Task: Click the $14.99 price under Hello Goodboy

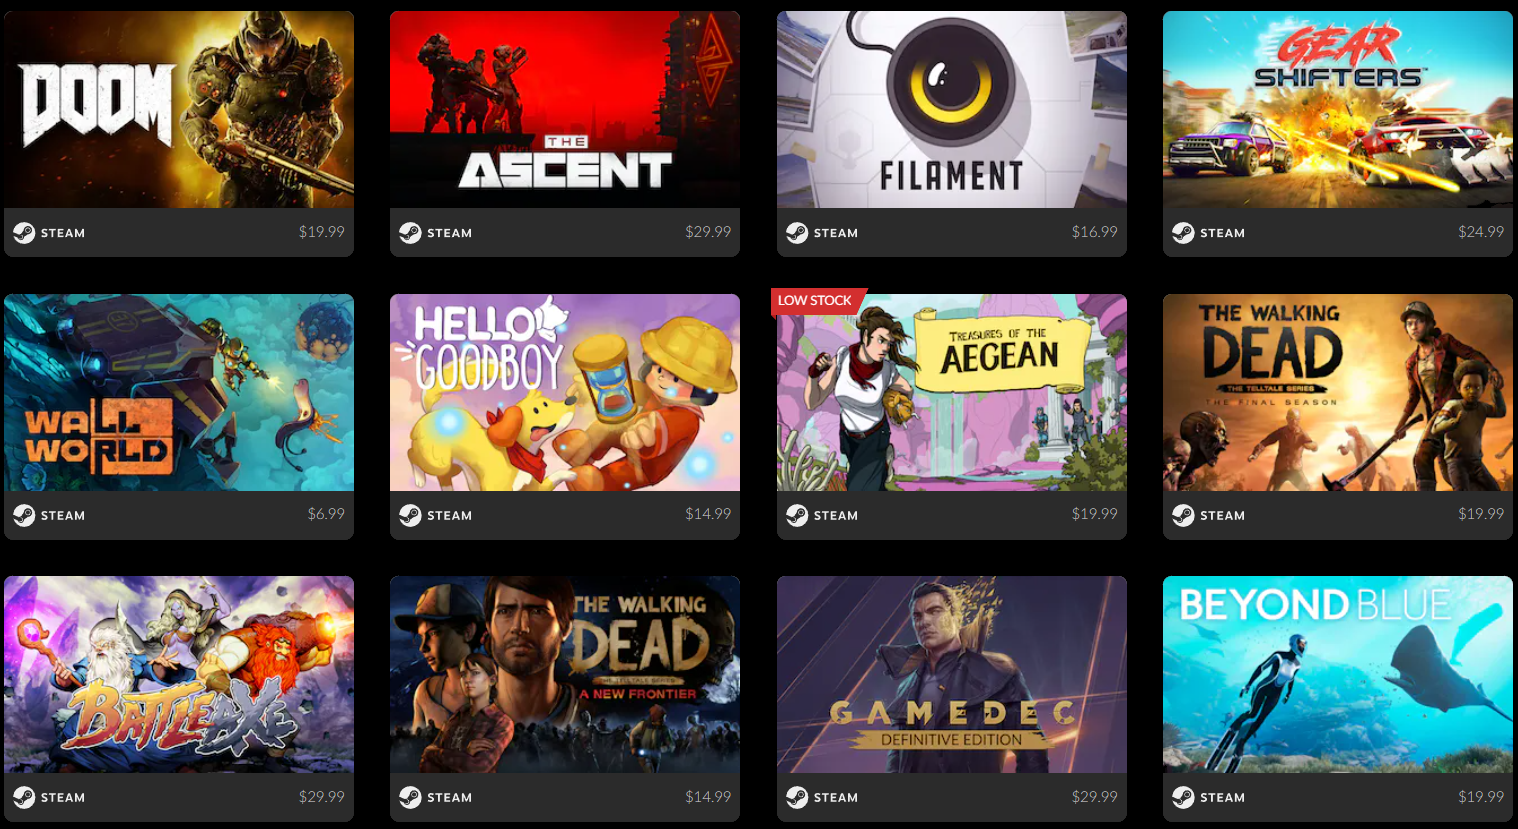Action: (708, 514)
